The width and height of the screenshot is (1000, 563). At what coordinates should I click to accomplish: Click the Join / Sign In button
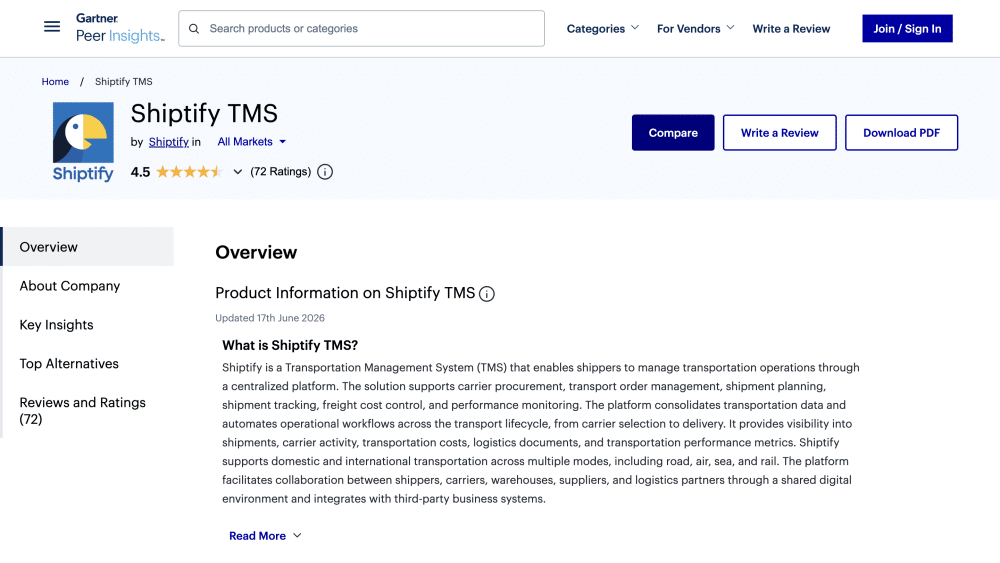point(907,29)
